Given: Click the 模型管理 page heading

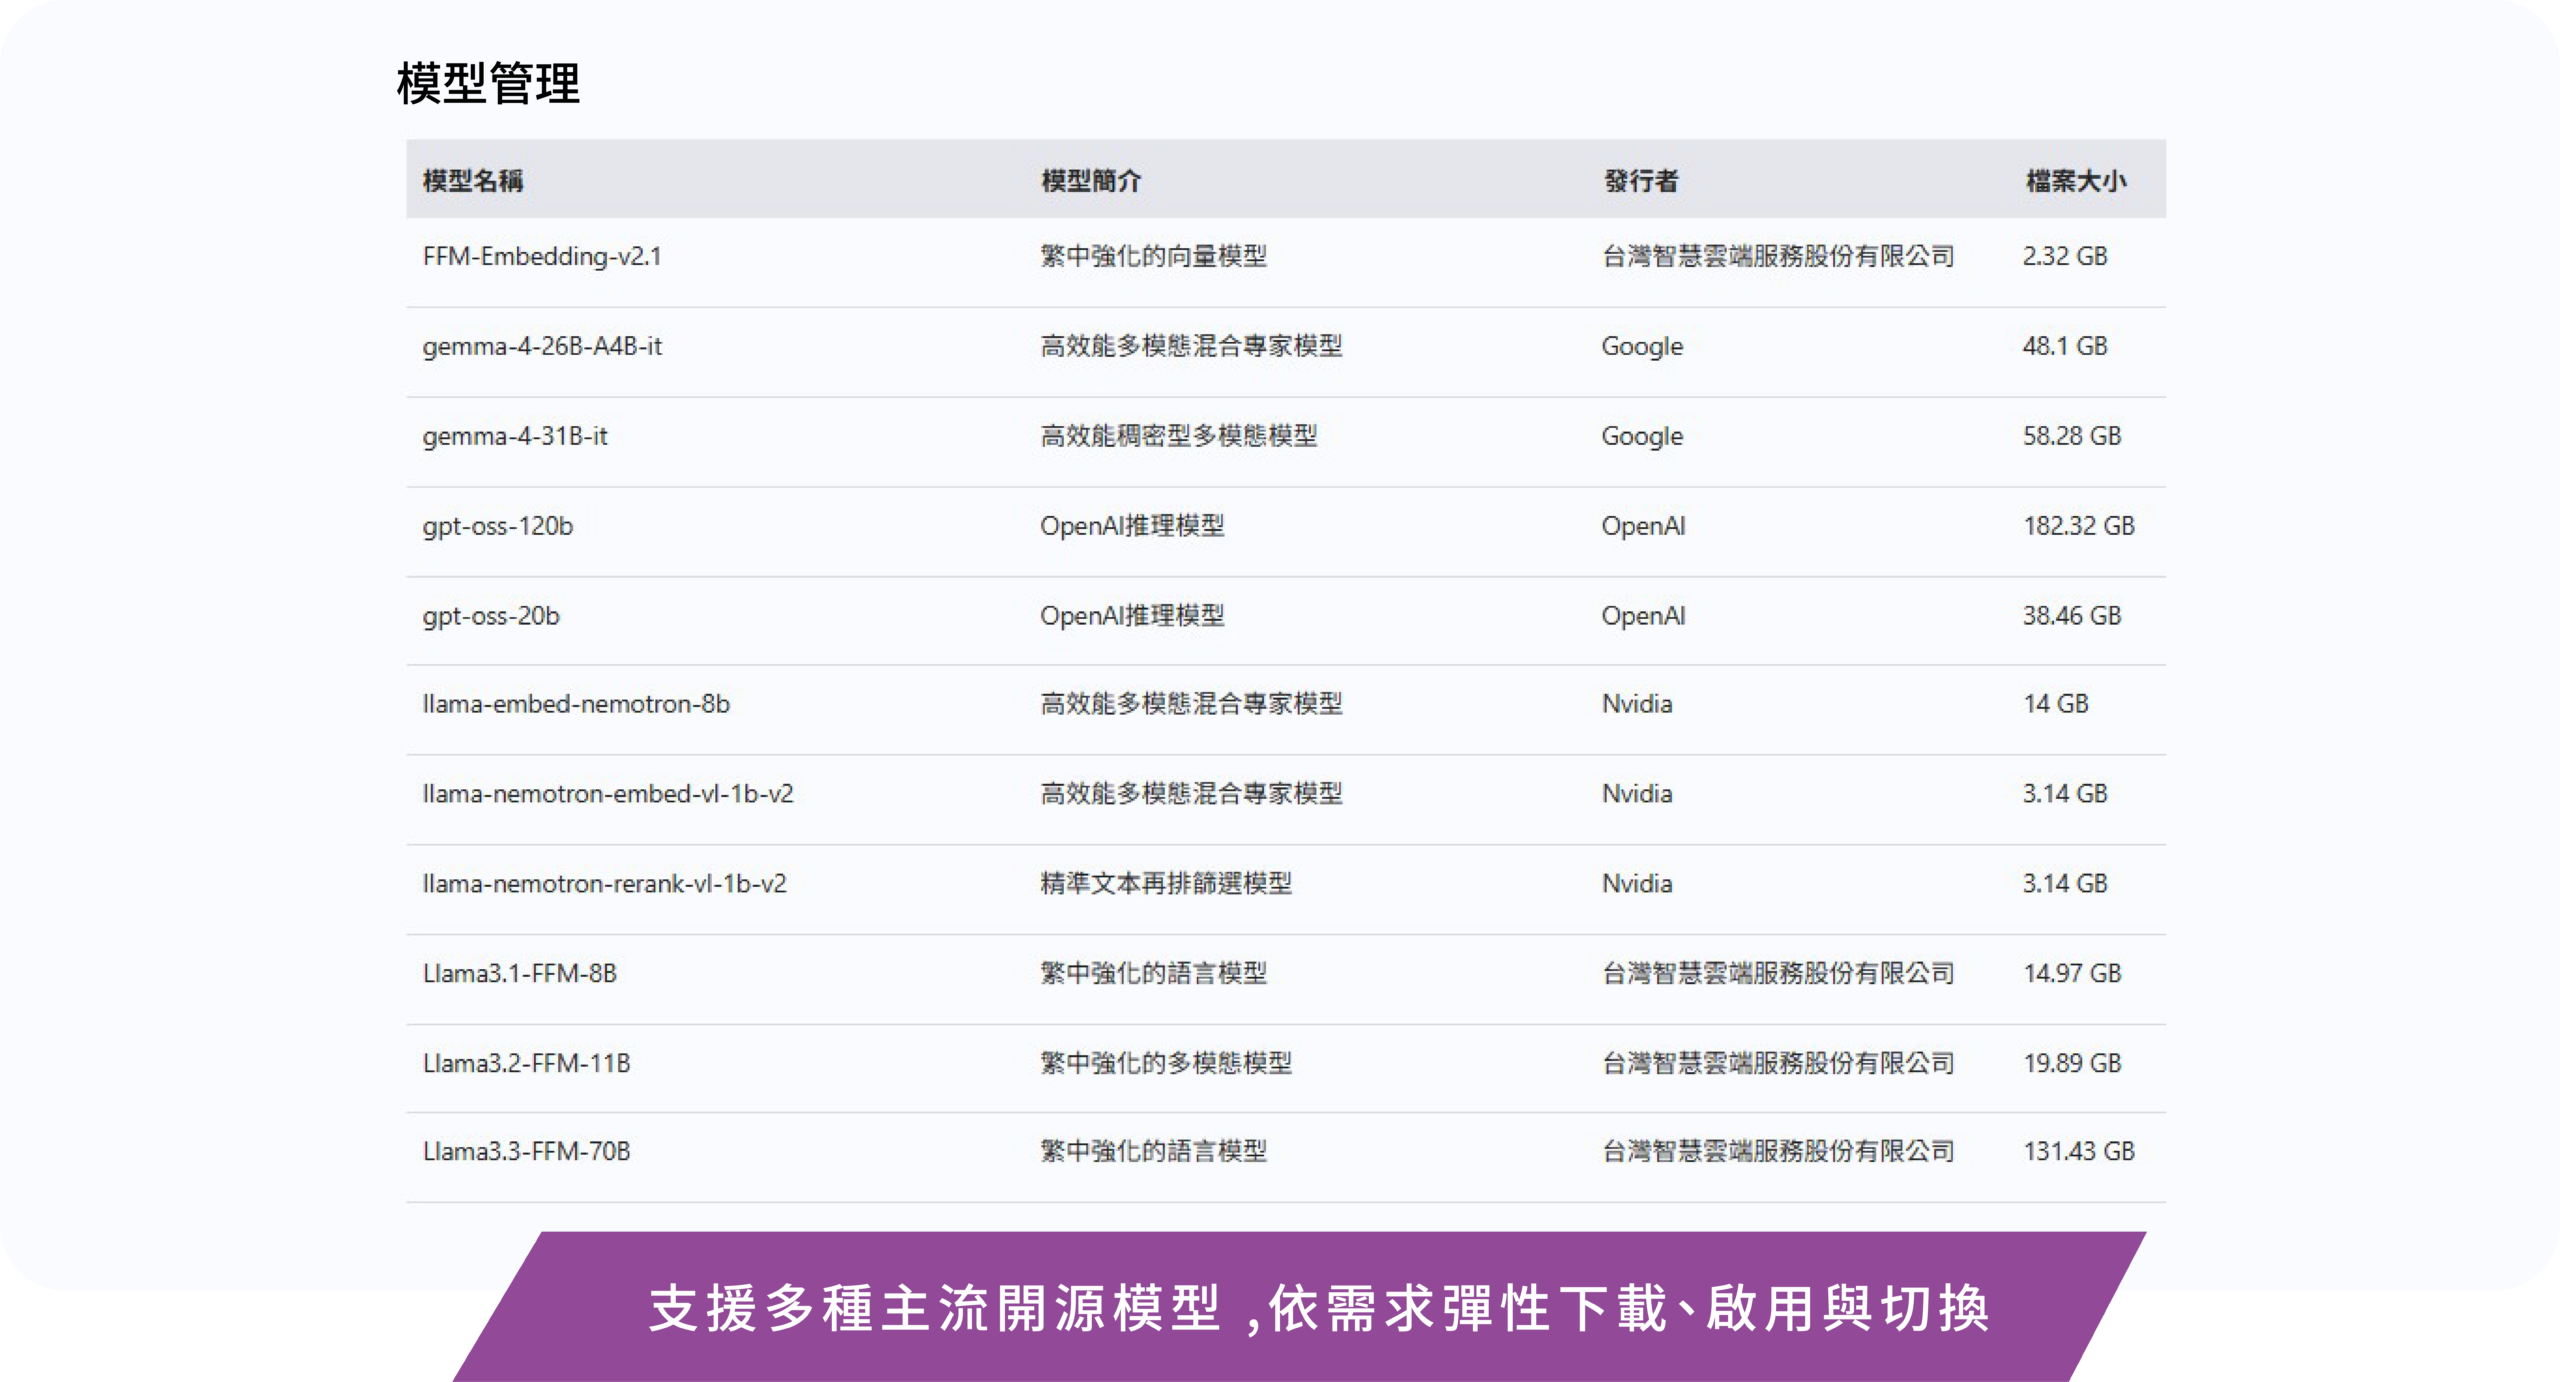Looking at the screenshot, I should (x=488, y=83).
